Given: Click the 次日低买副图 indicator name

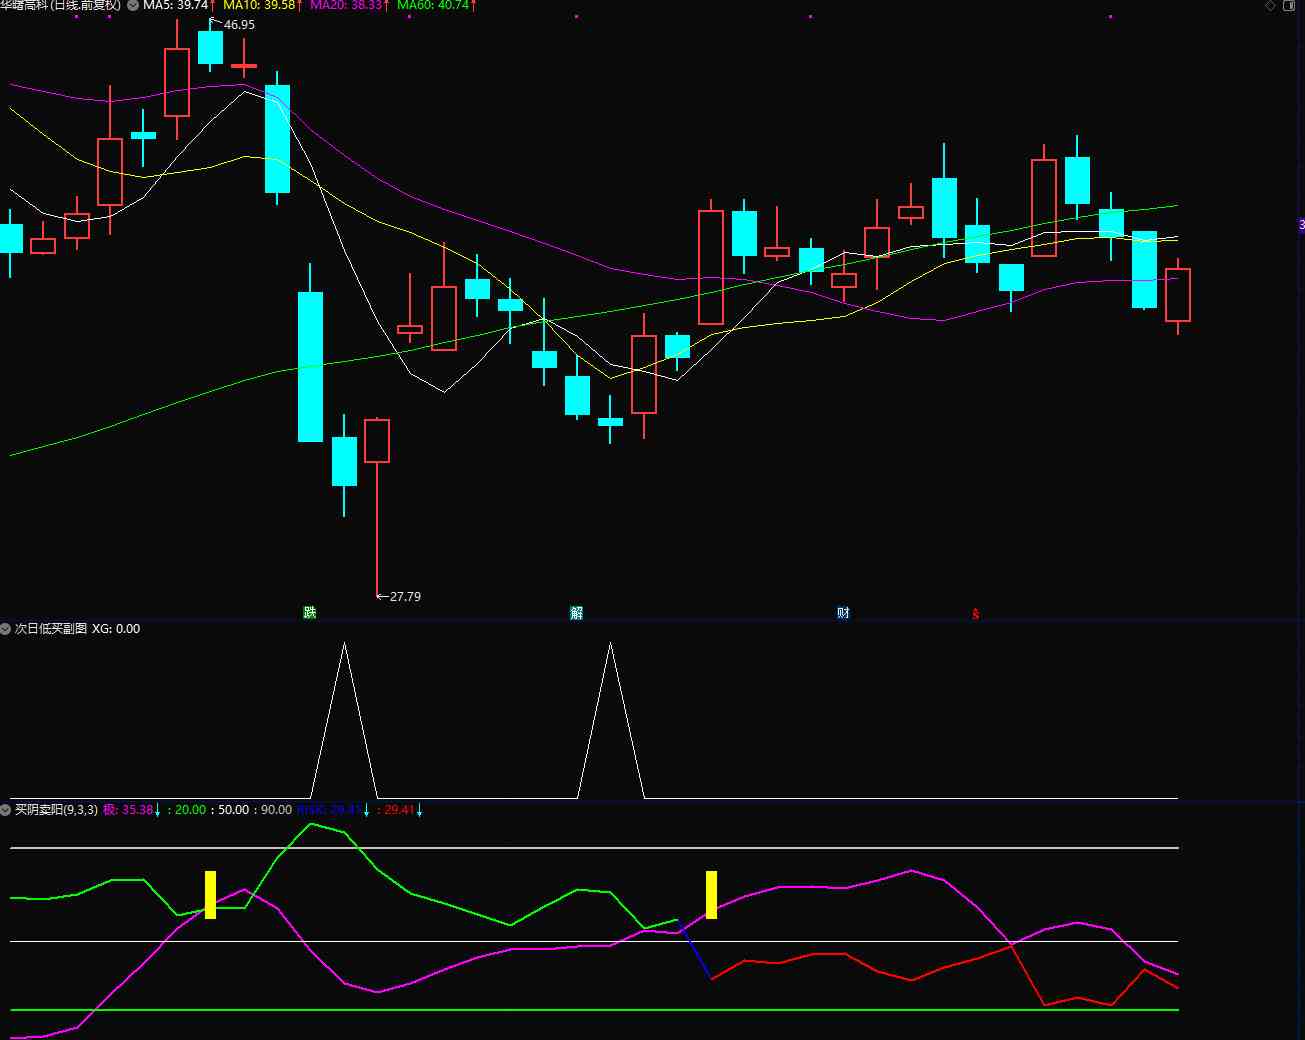Looking at the screenshot, I should coord(50,629).
